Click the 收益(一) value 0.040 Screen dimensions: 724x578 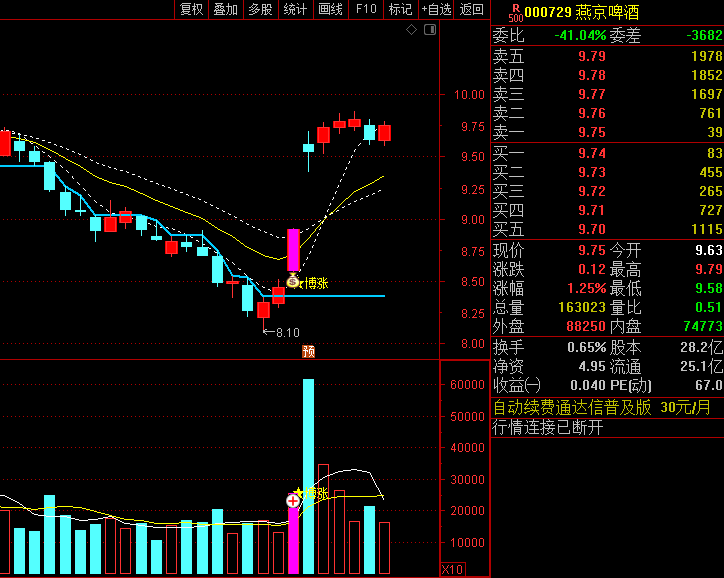coord(588,385)
